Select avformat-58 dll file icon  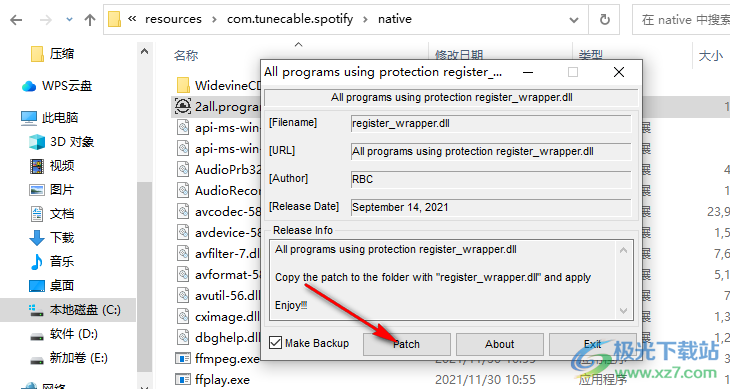183,275
